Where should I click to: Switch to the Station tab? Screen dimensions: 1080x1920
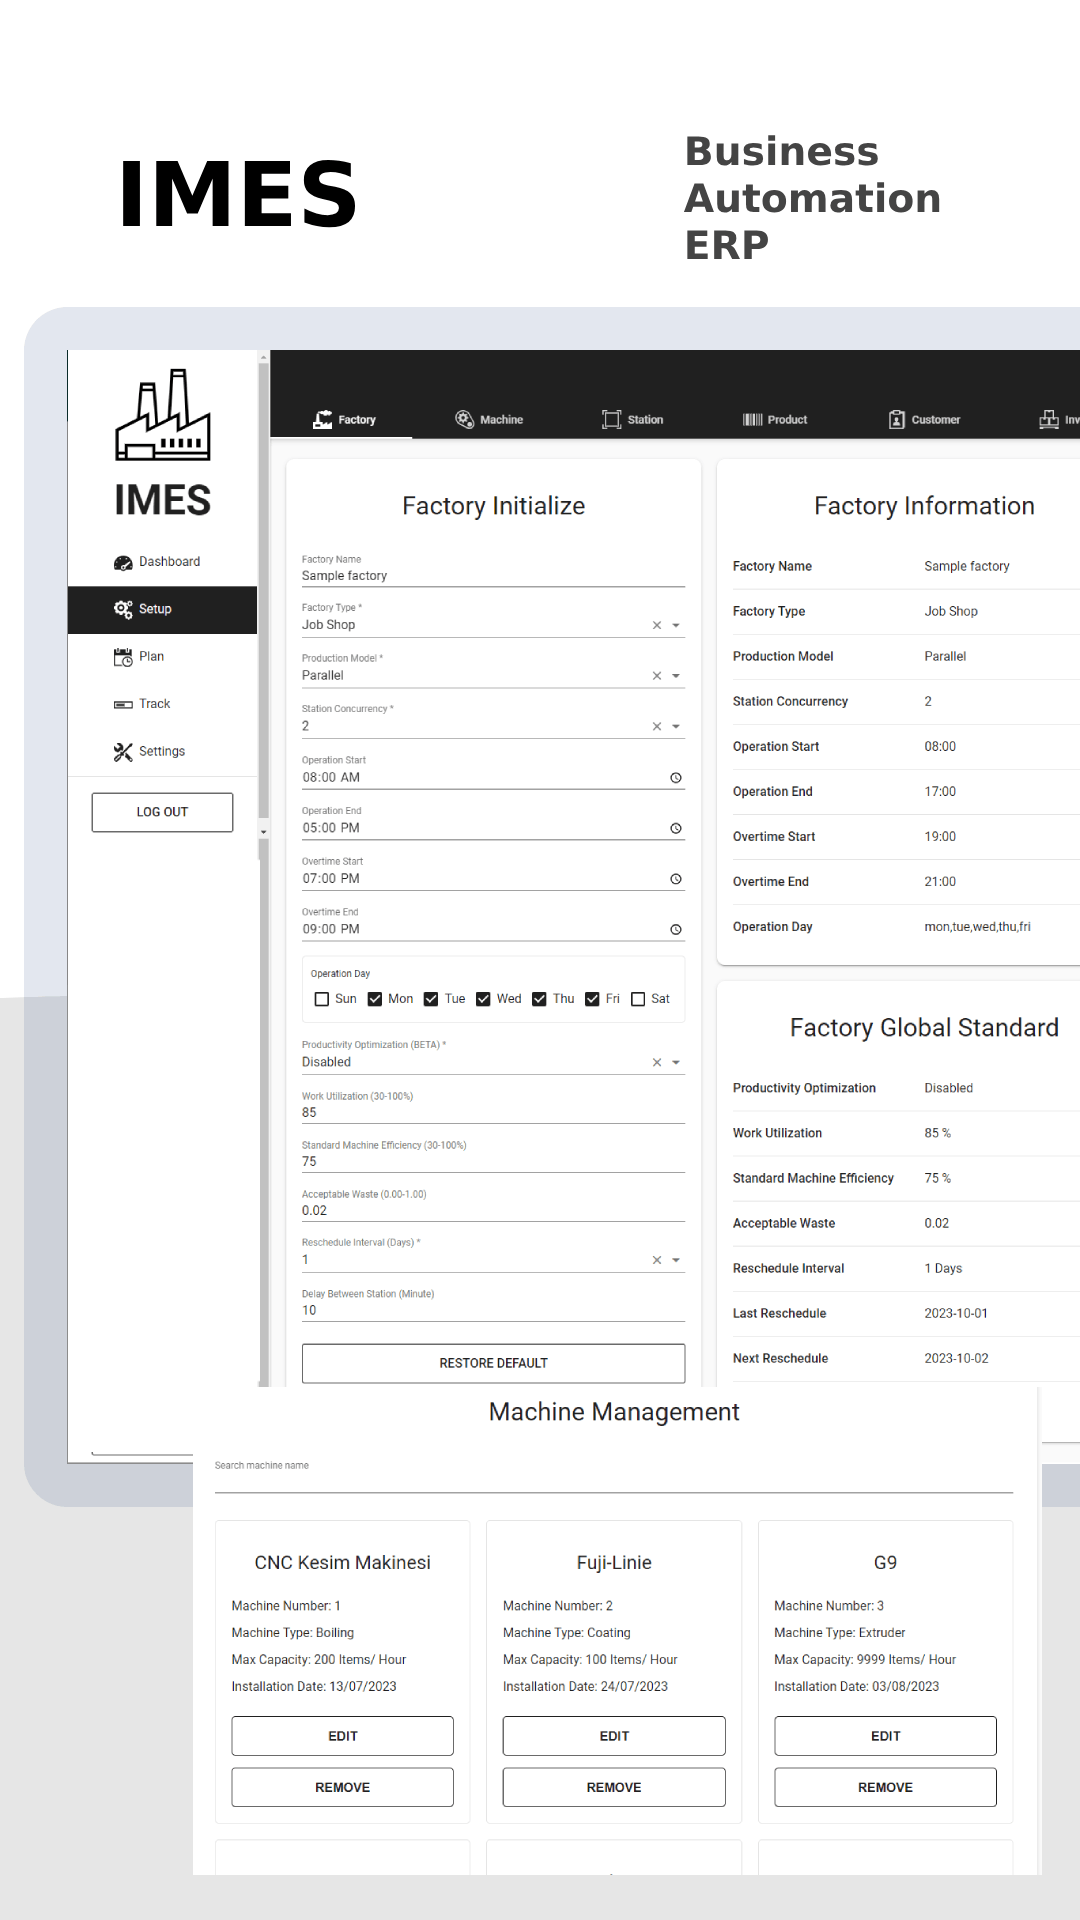(x=633, y=420)
